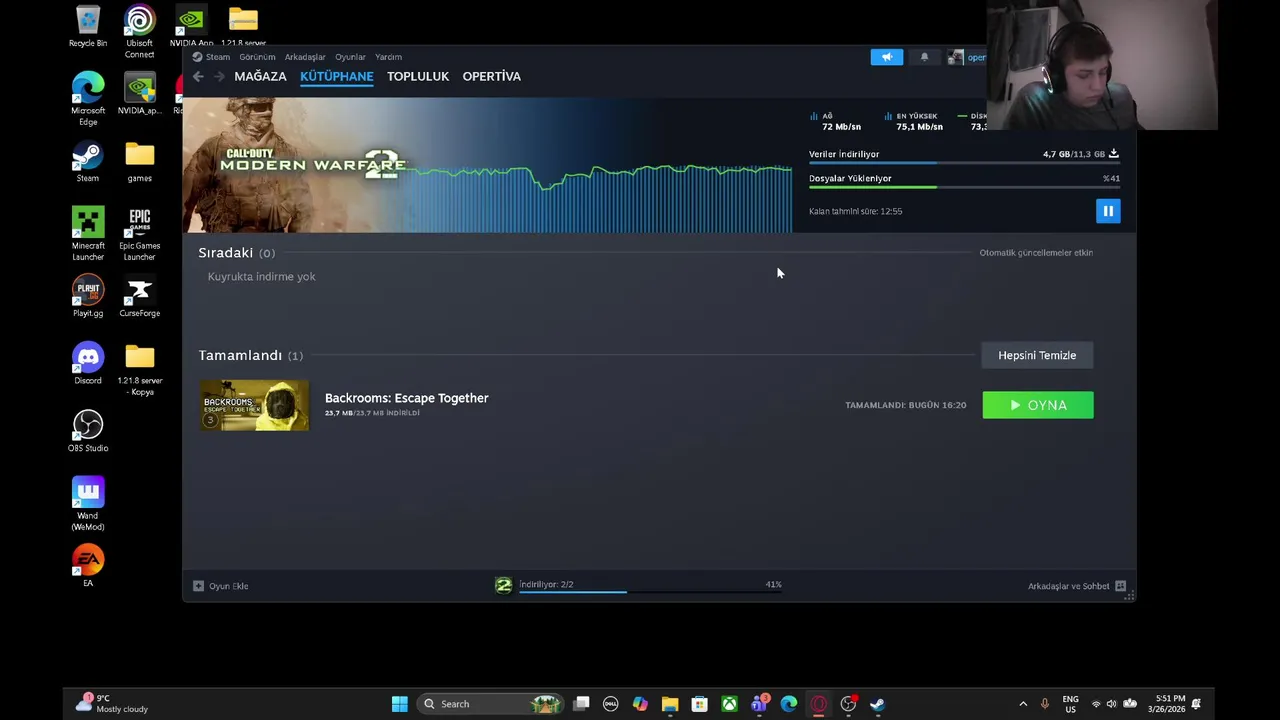Click the Steam forward arrow
This screenshot has width=1280, height=720.
(220, 76)
